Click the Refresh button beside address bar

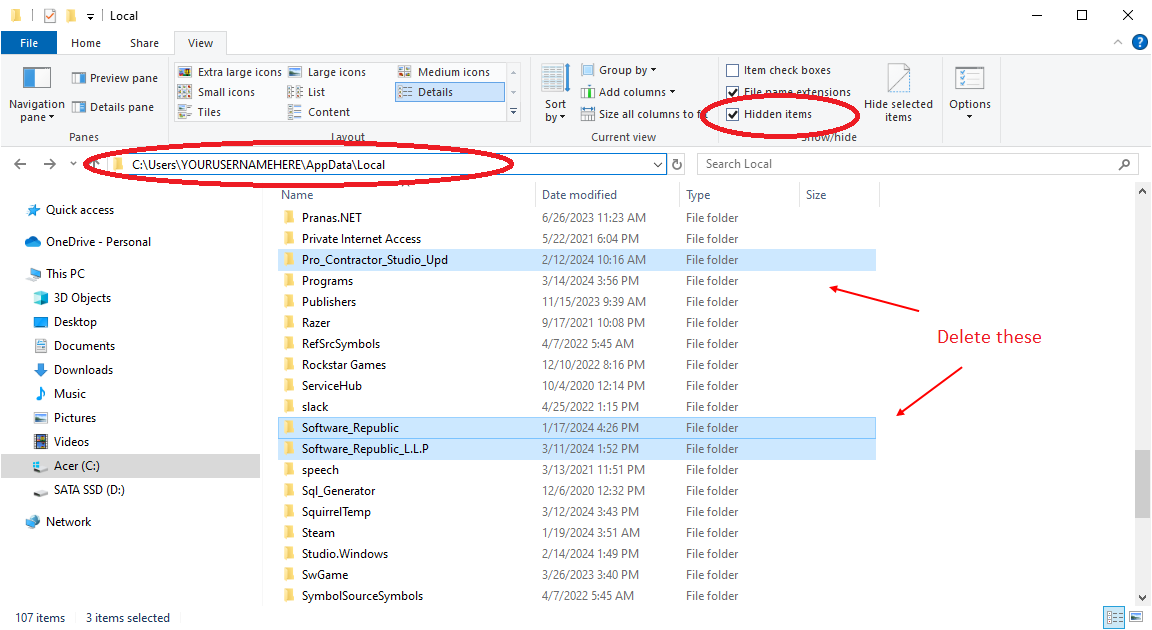tap(677, 164)
